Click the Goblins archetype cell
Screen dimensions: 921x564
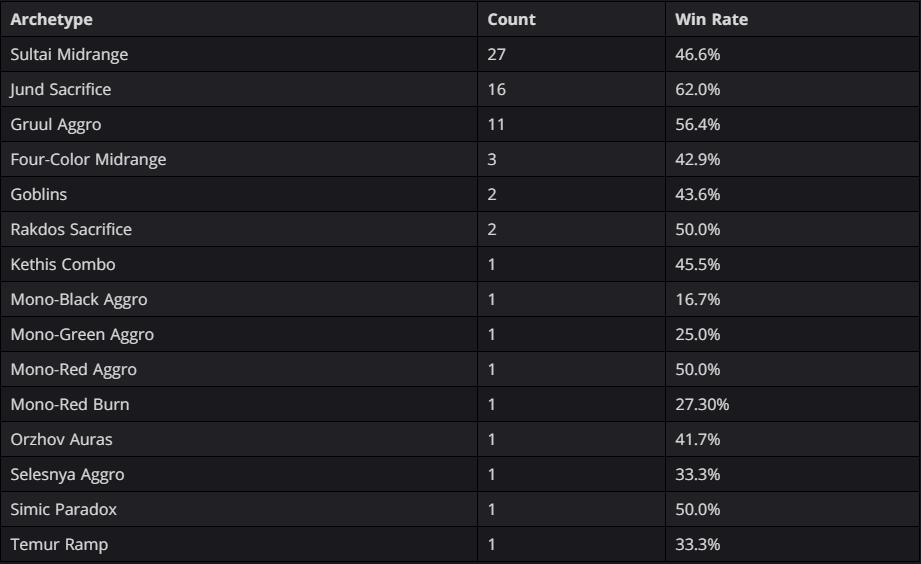[x=239, y=194]
